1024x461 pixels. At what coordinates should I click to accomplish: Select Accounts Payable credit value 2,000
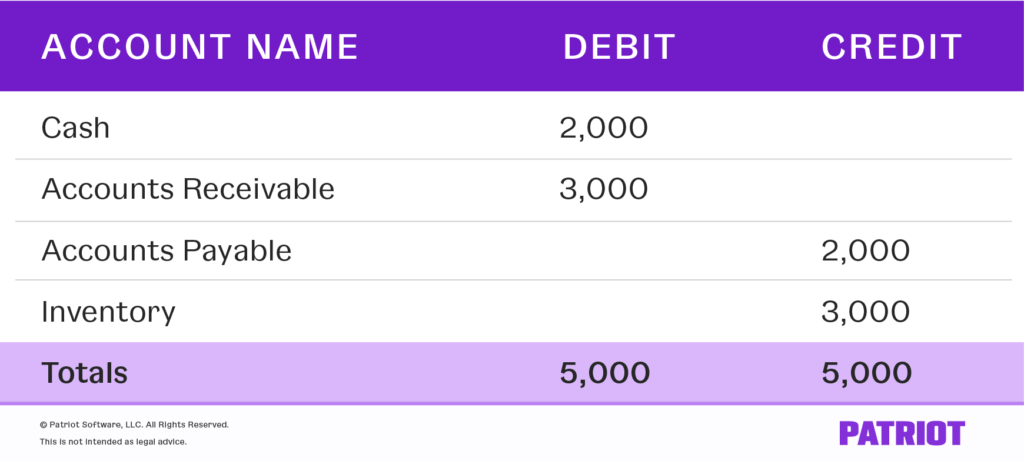pyautogui.click(x=866, y=250)
